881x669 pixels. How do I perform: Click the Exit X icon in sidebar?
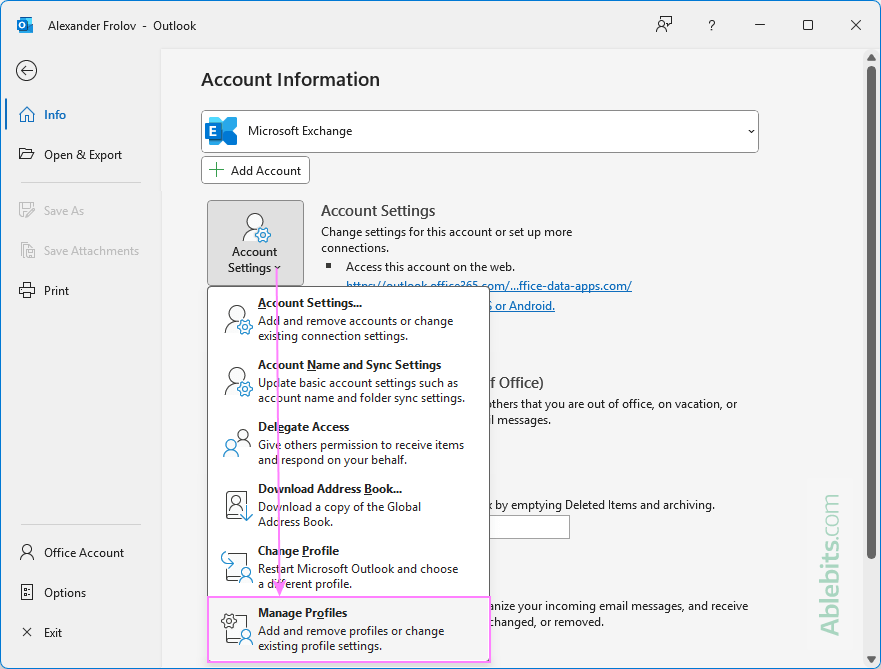click(26, 632)
